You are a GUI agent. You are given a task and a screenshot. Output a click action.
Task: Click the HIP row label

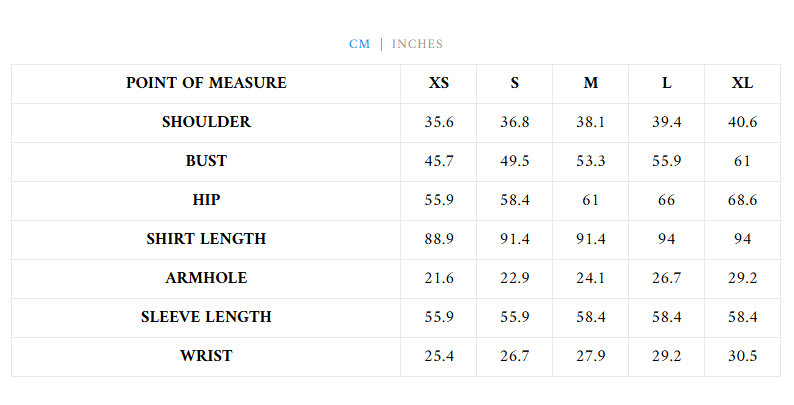click(206, 200)
